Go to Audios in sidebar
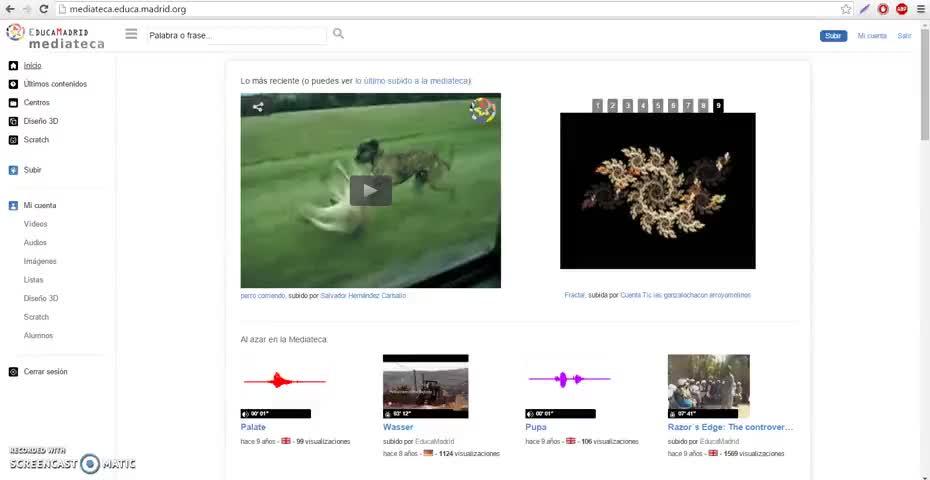The height and width of the screenshot is (480, 930). click(35, 243)
